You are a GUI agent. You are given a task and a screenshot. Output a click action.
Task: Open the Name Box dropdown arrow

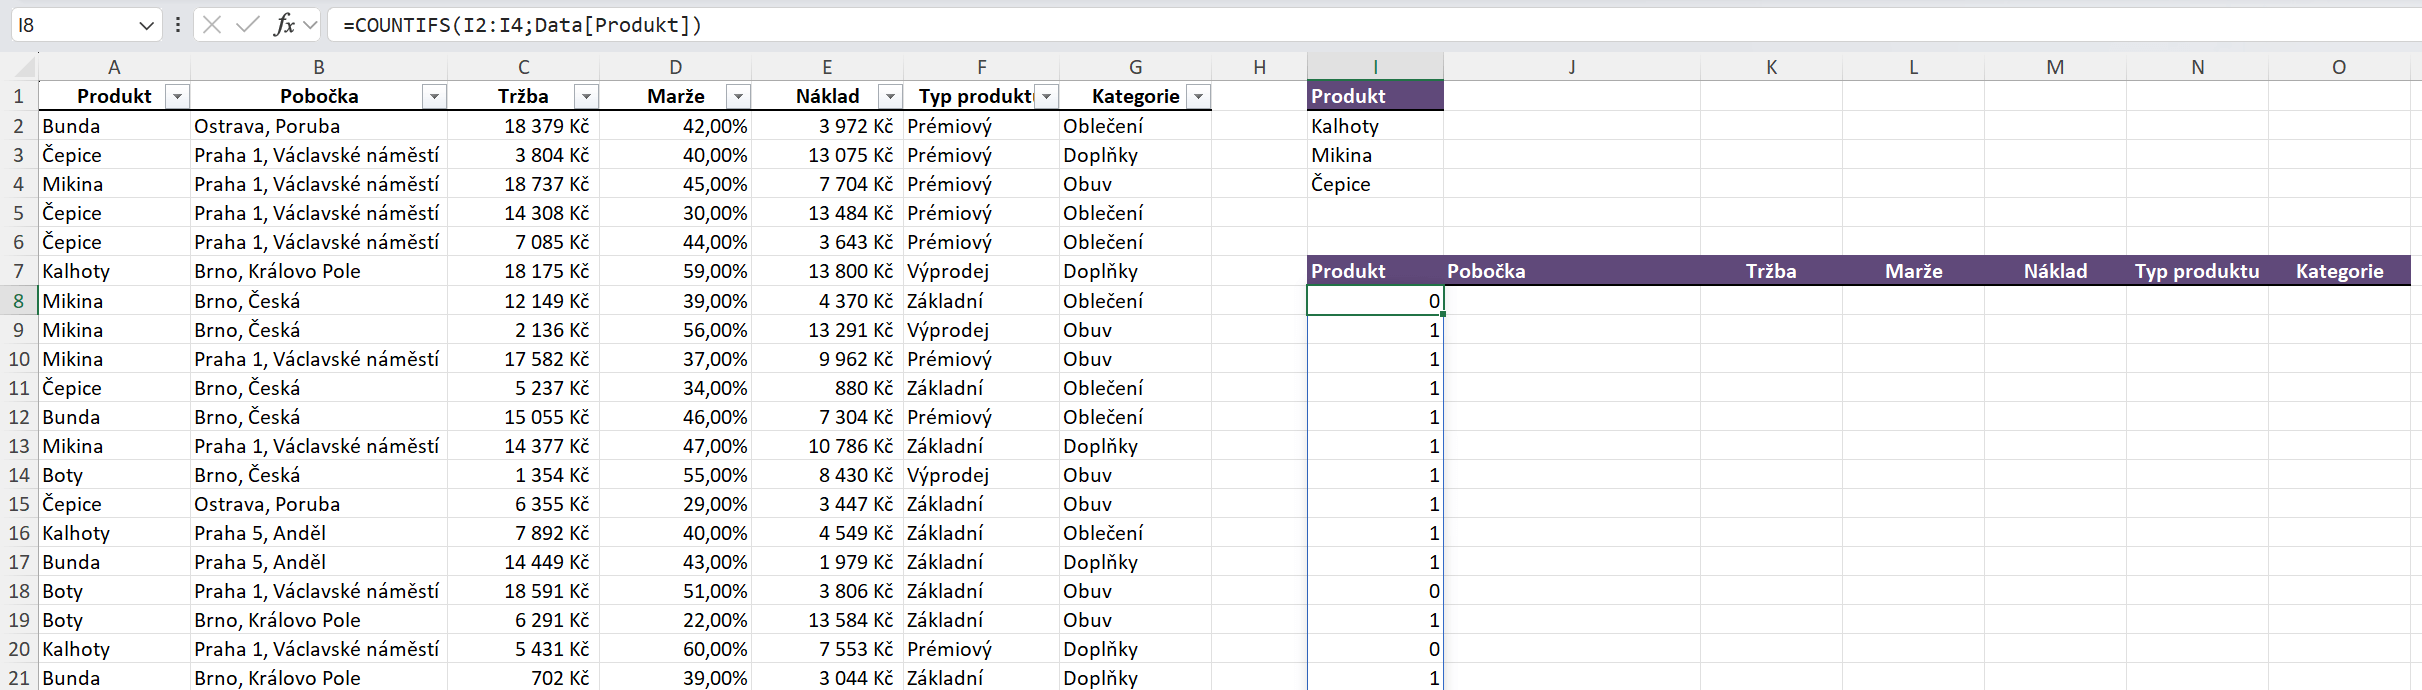click(146, 25)
